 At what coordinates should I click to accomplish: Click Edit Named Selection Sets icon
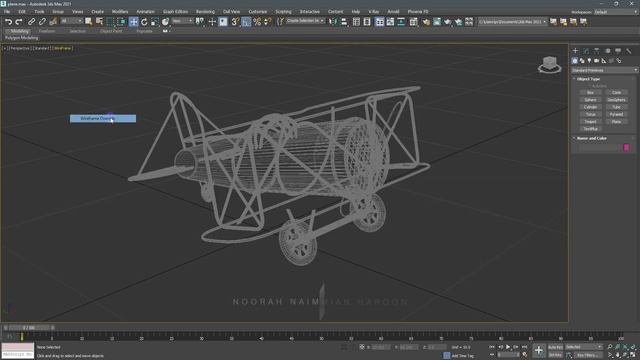(280, 22)
